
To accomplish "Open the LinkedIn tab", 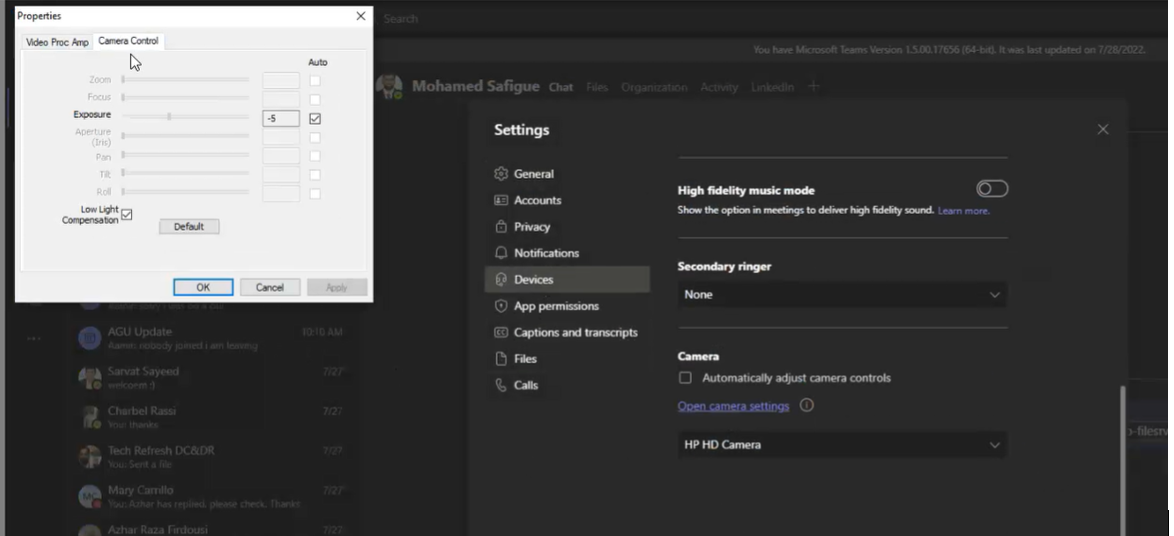I will (772, 87).
